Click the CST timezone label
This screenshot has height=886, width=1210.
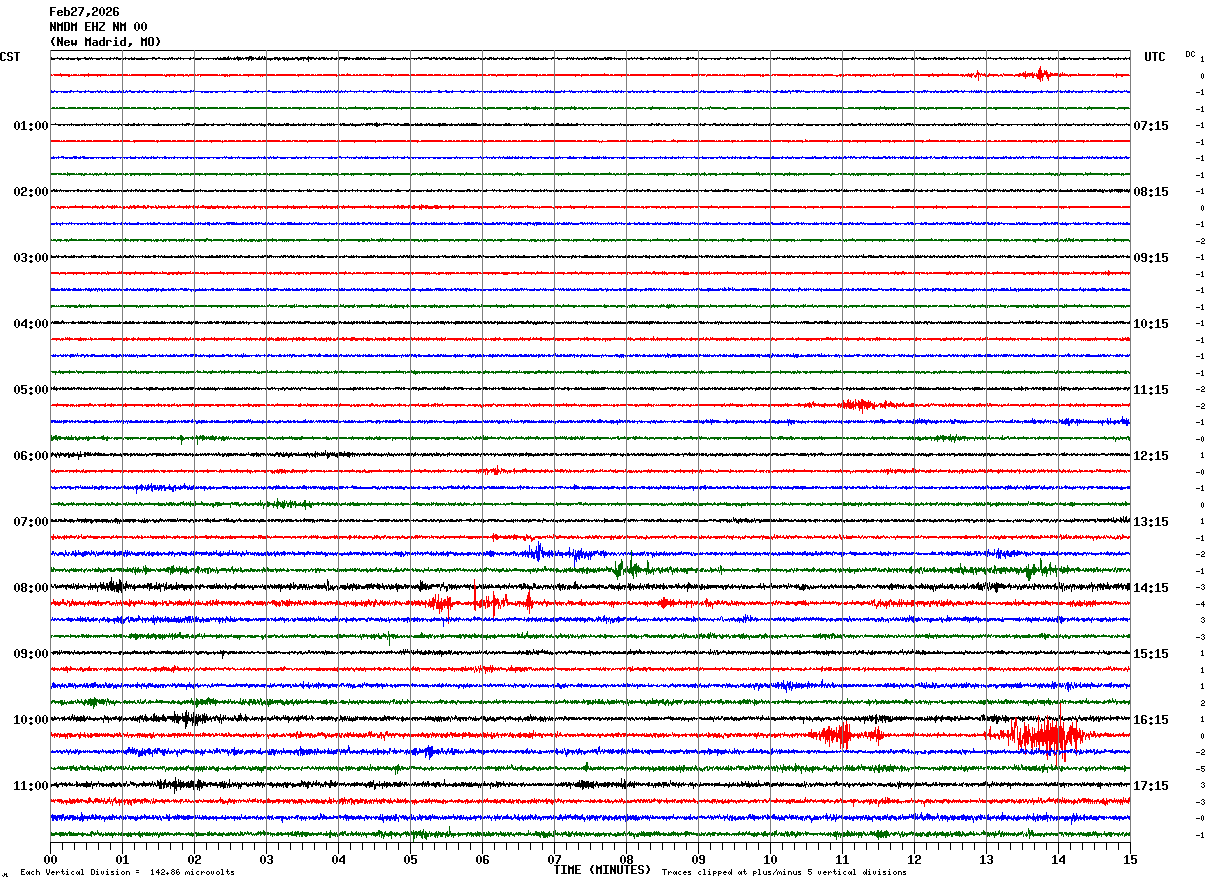tap(10, 57)
